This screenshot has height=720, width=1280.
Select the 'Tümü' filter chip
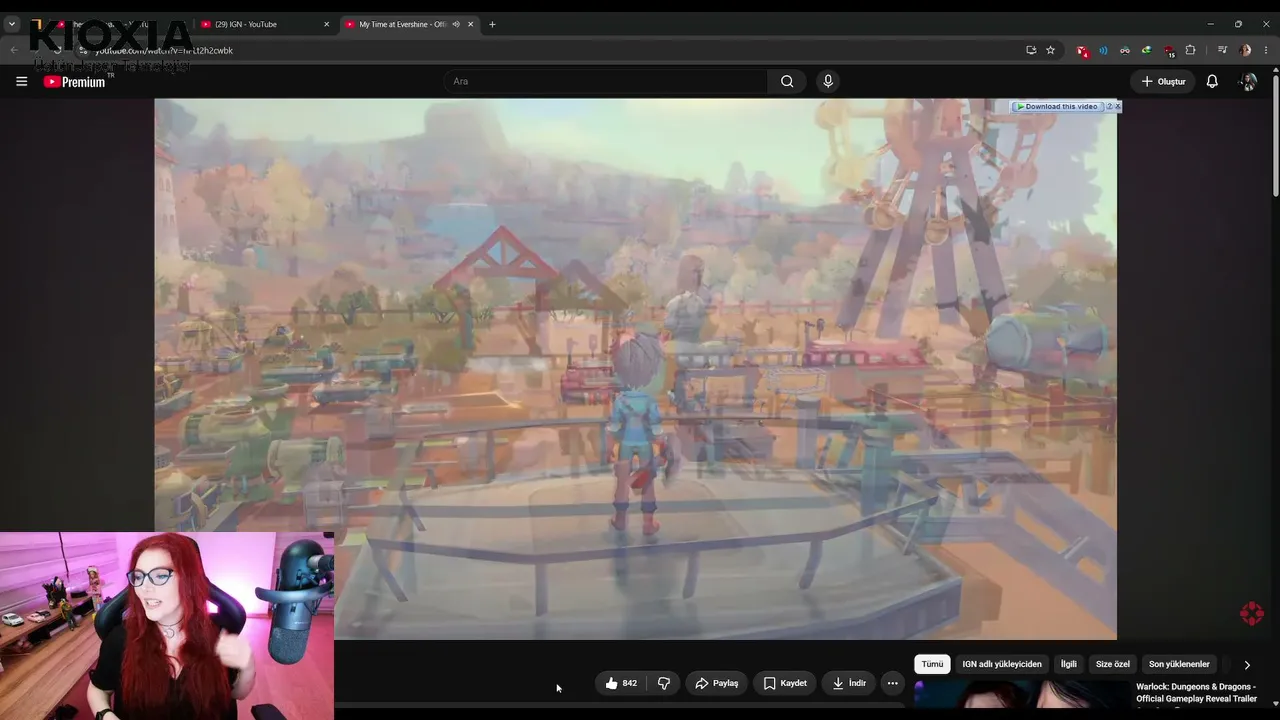tap(932, 664)
